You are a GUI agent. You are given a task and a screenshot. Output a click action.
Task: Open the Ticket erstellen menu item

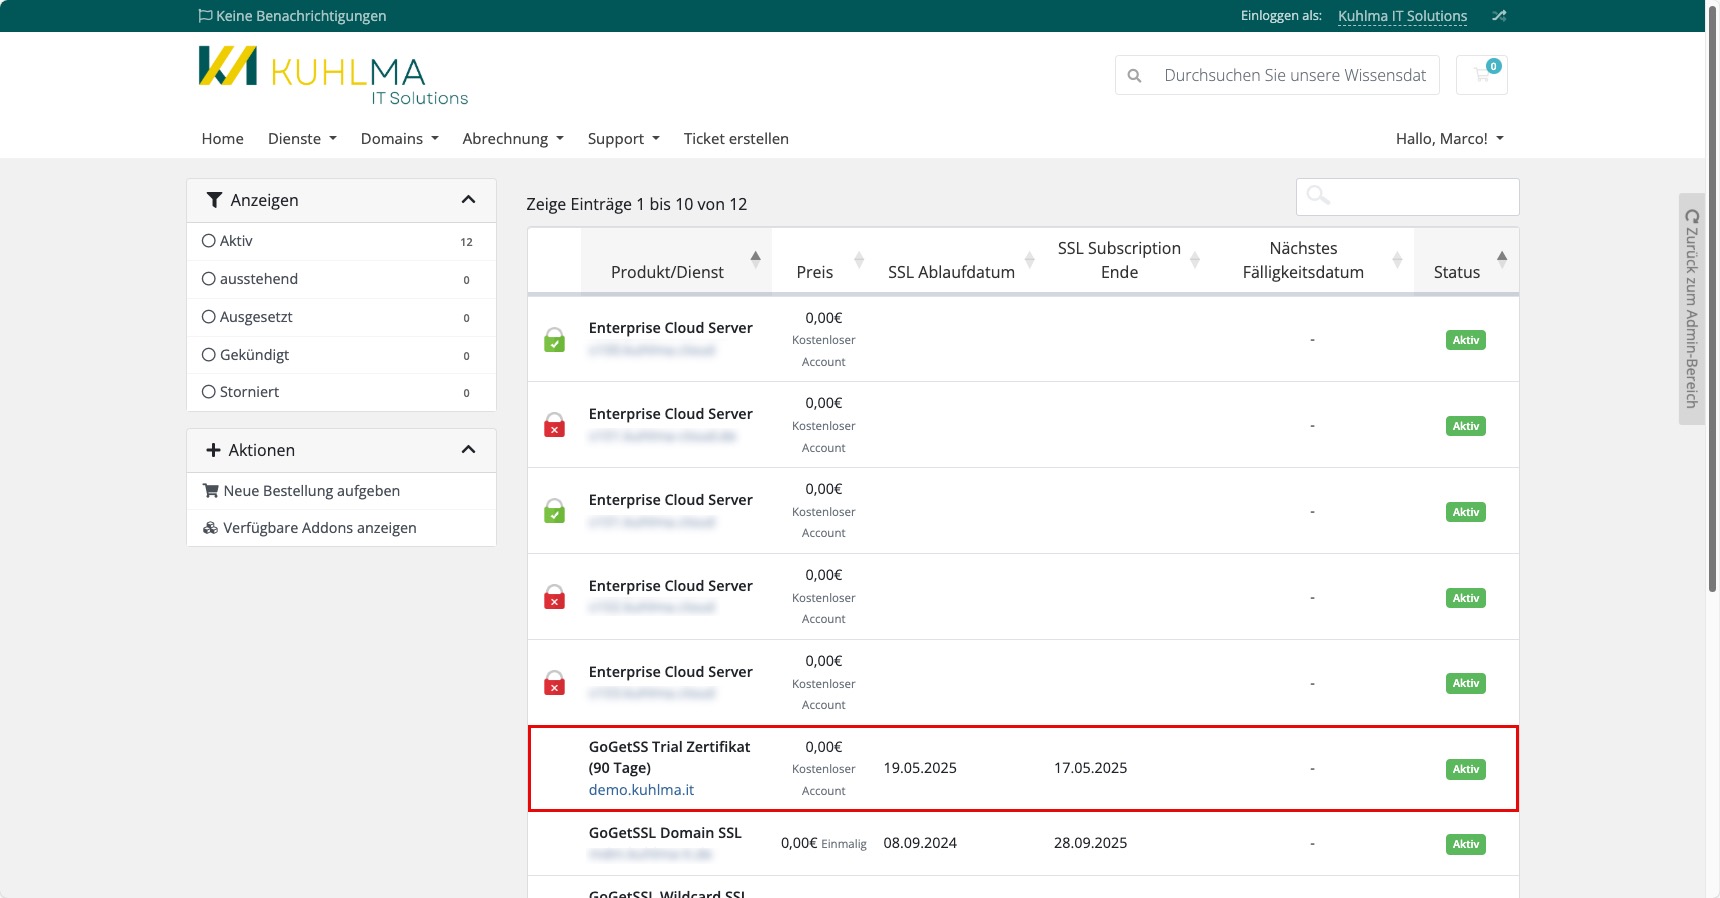736,139
